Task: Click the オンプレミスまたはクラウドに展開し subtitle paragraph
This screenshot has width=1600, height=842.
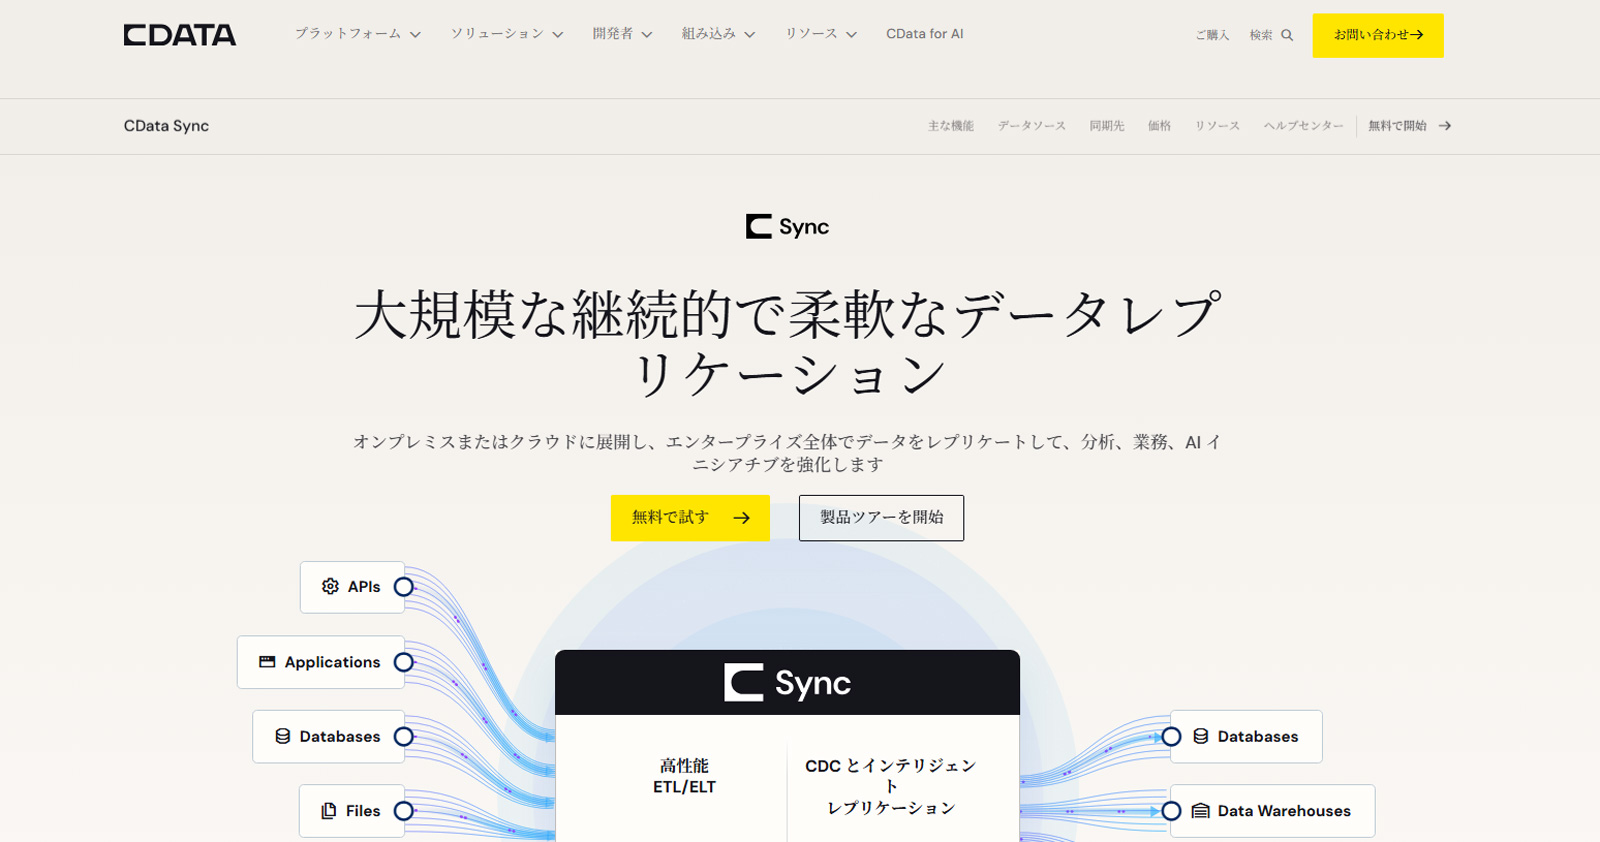Action: click(787, 453)
